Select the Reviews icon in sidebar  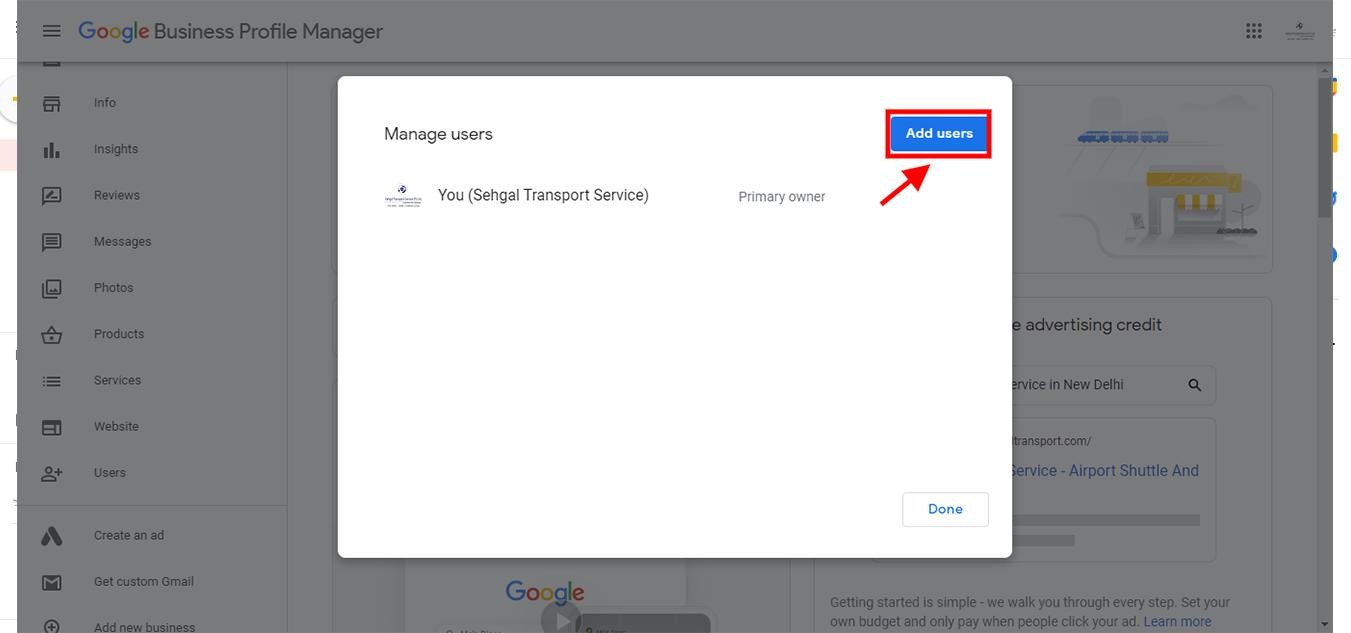[52, 195]
